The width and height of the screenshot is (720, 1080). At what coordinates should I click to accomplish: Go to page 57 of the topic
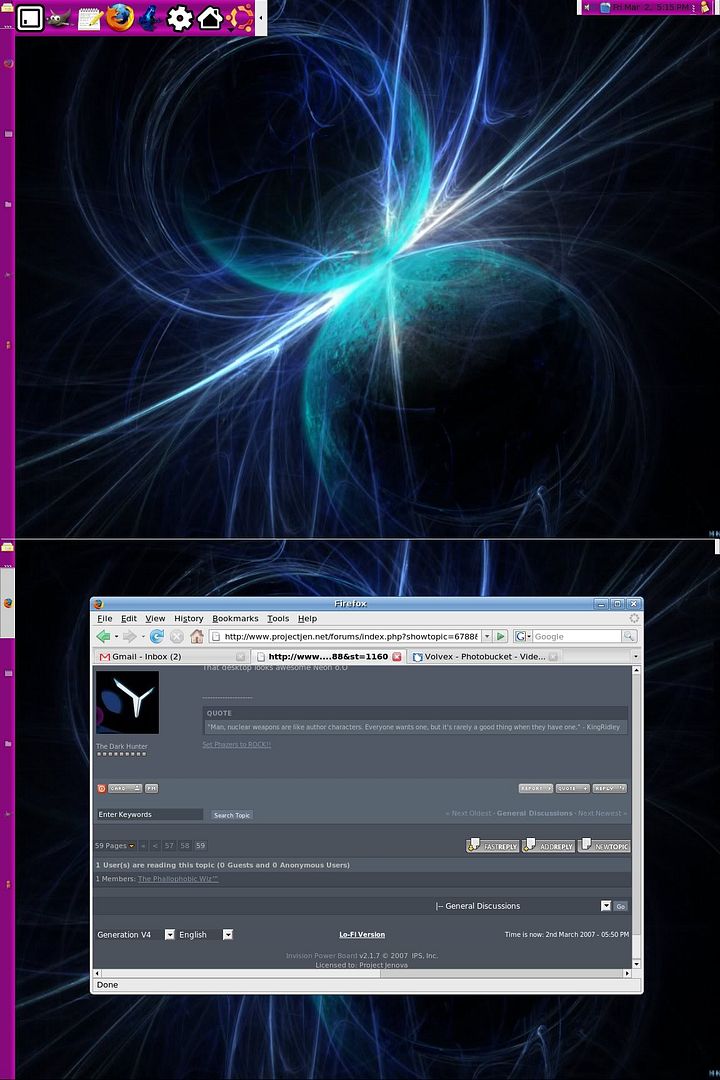[169, 845]
